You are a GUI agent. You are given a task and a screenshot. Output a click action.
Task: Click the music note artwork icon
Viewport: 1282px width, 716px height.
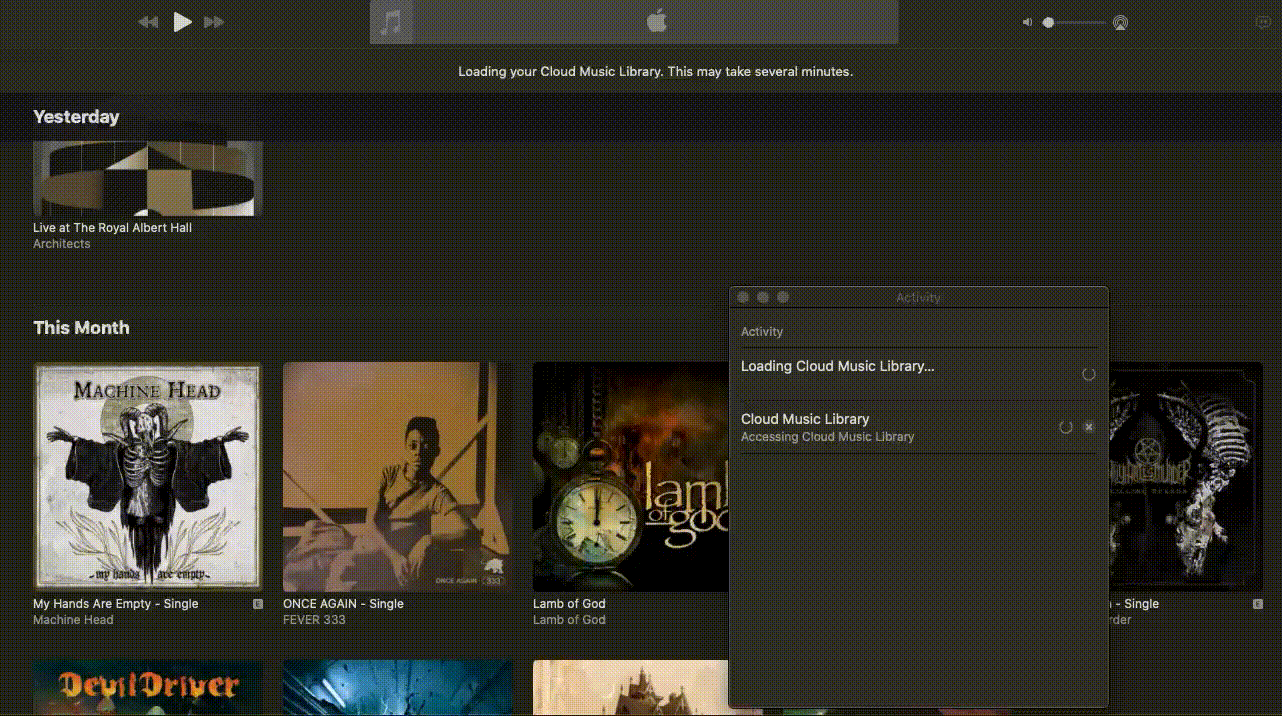(392, 22)
